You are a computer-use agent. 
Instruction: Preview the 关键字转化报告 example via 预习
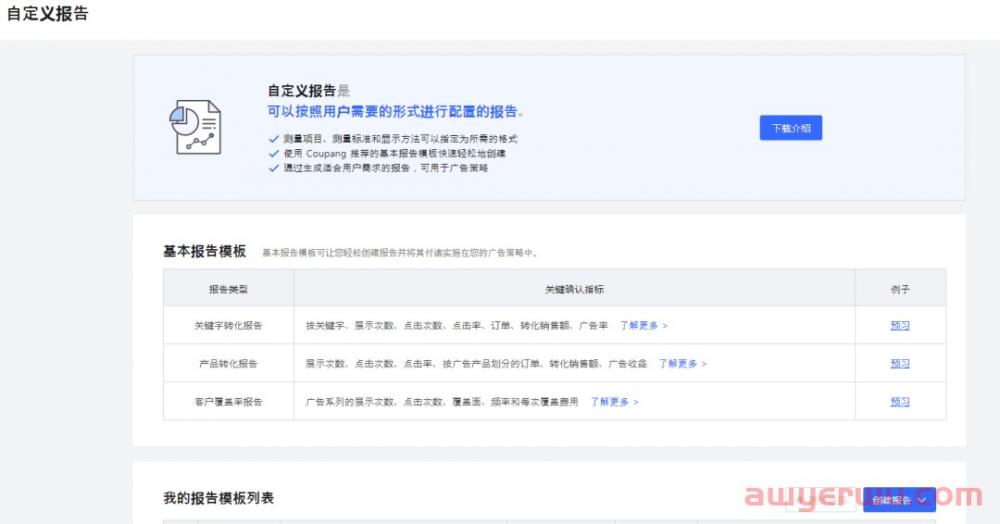coord(900,326)
